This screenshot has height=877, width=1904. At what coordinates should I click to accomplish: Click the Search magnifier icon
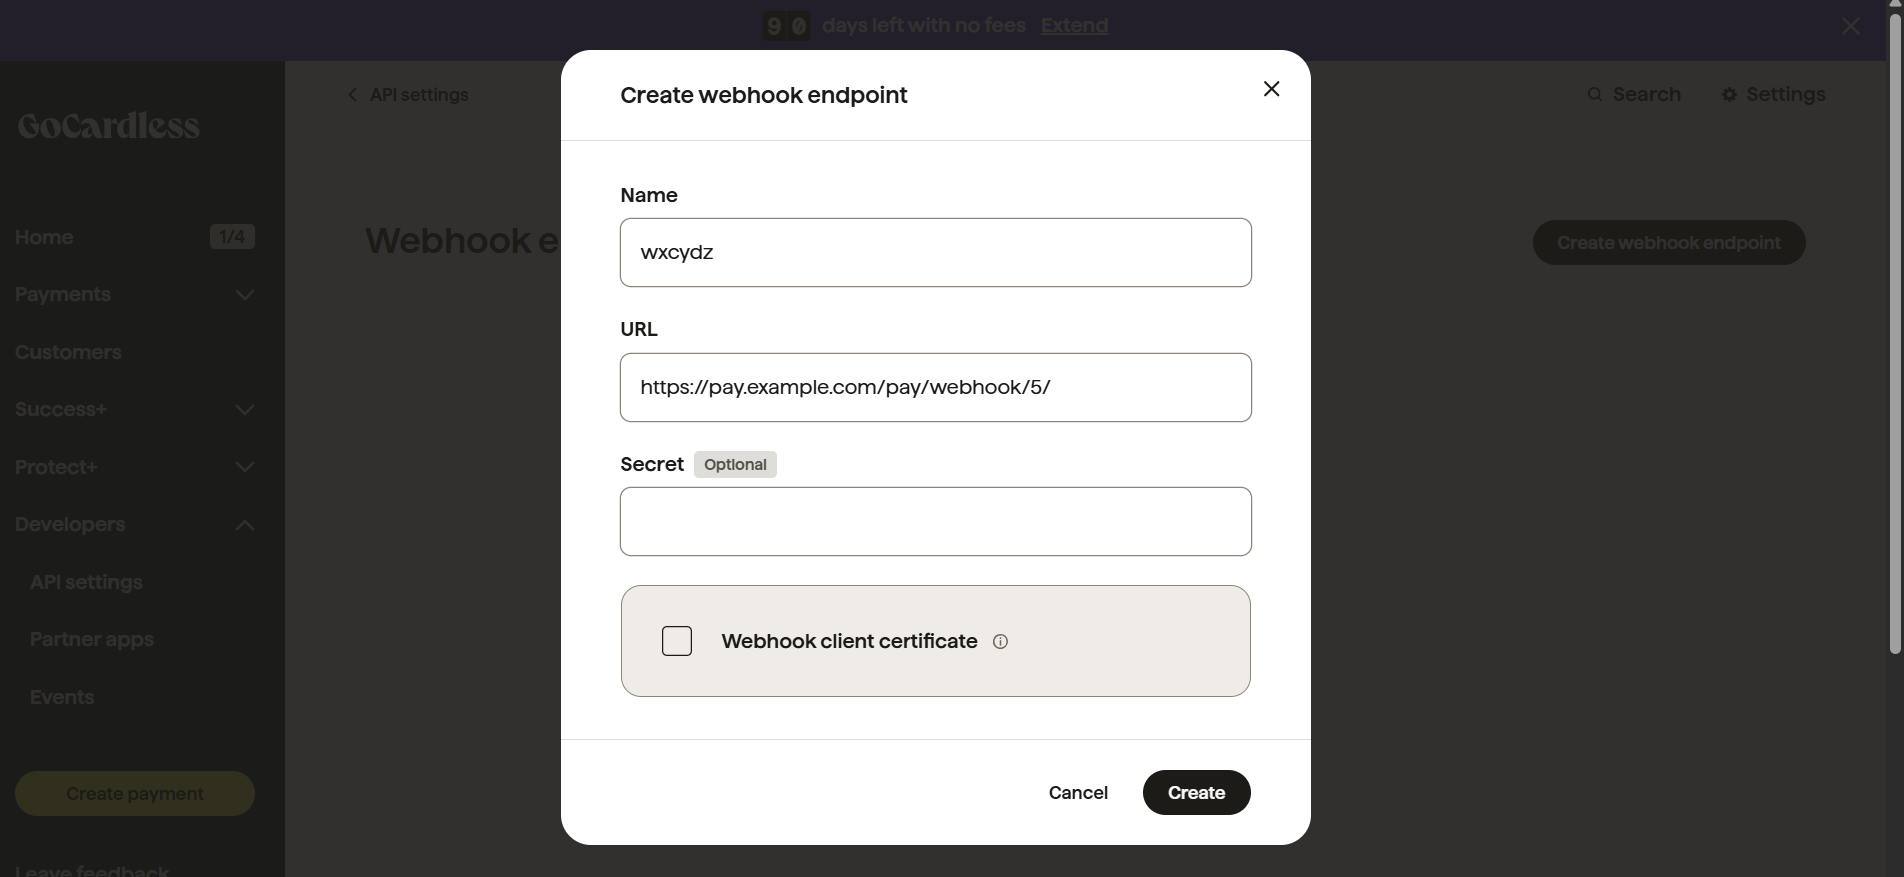click(1594, 95)
